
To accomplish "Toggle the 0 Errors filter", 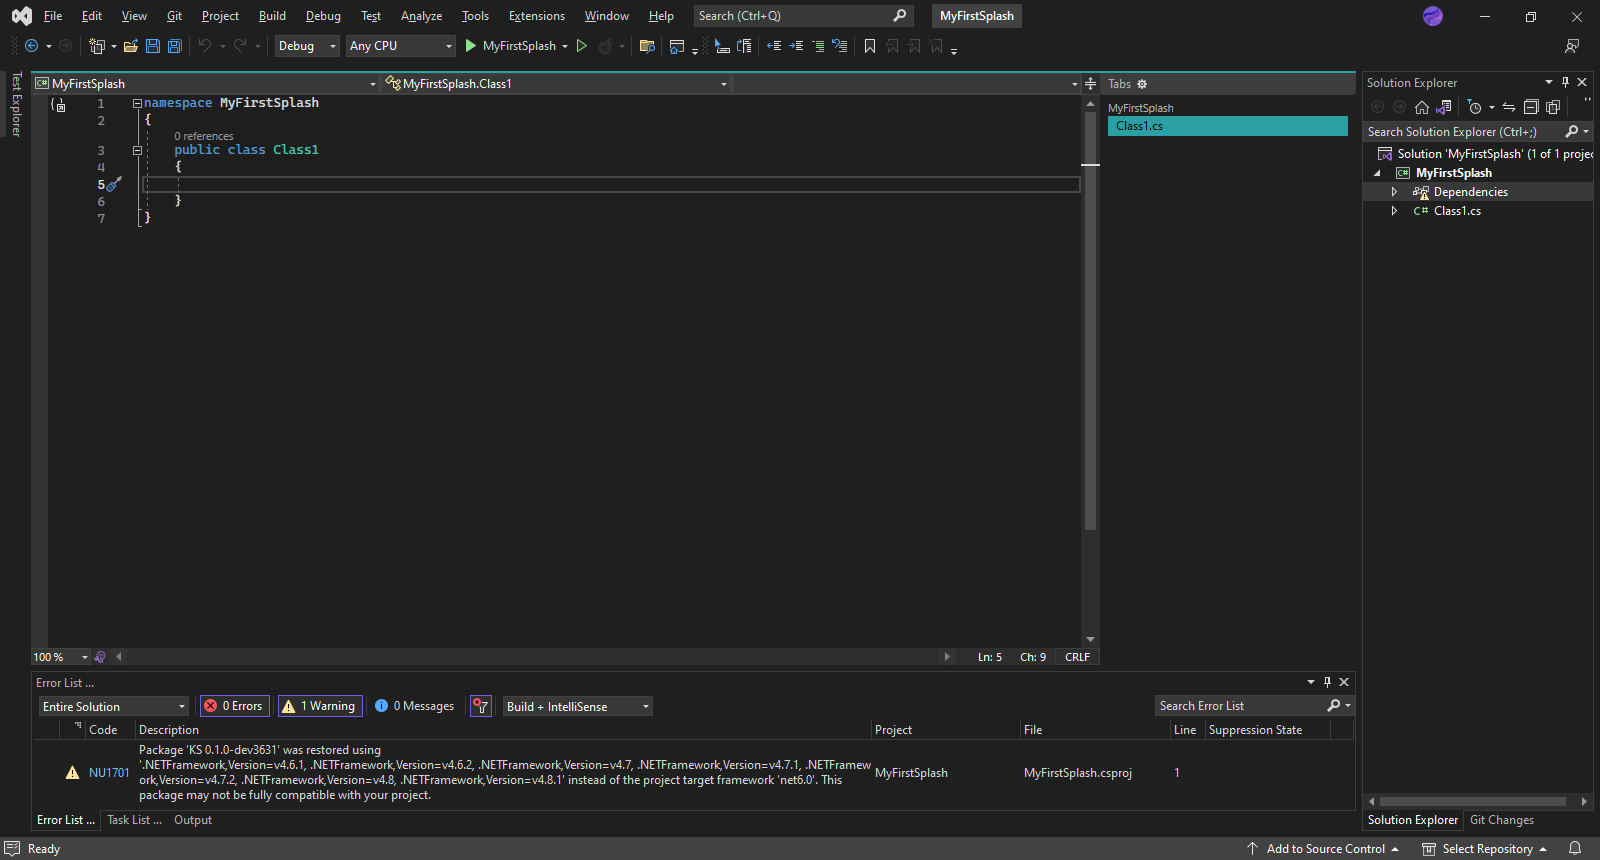I will [x=234, y=706].
